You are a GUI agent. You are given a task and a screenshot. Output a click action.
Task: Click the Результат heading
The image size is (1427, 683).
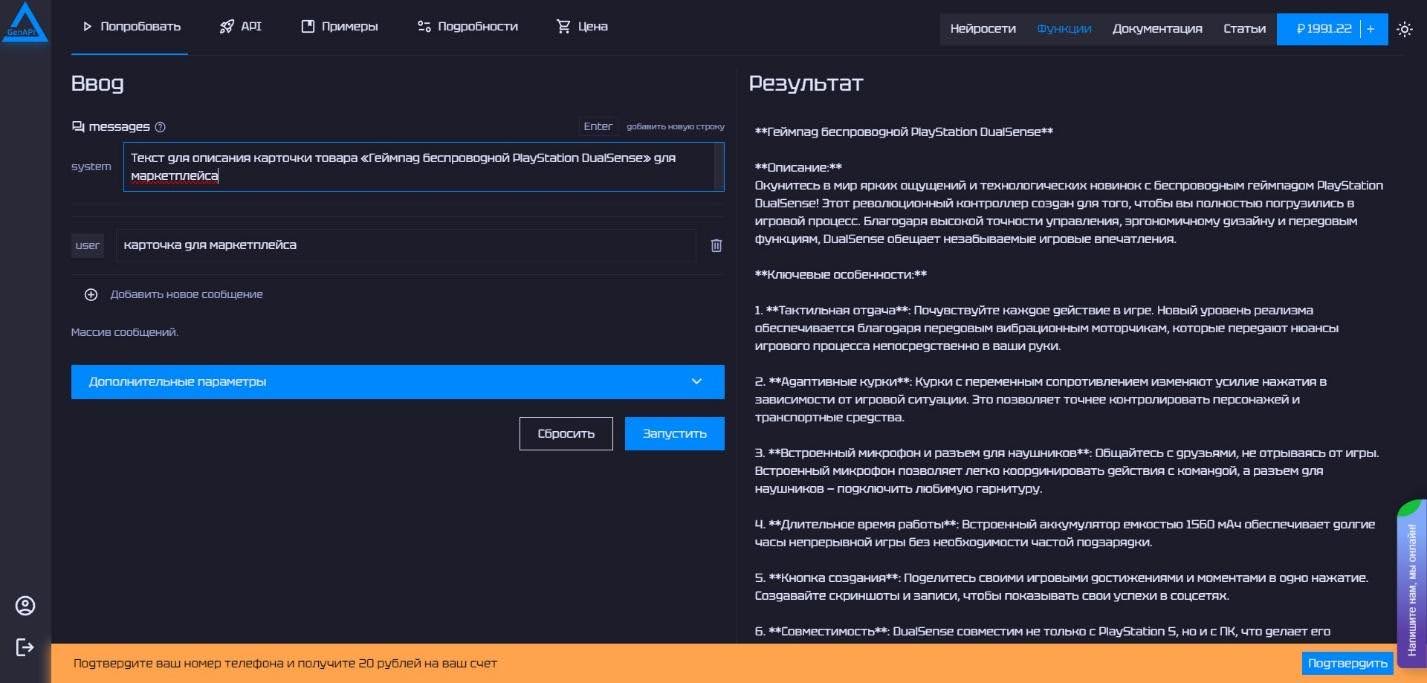pyautogui.click(x=806, y=84)
